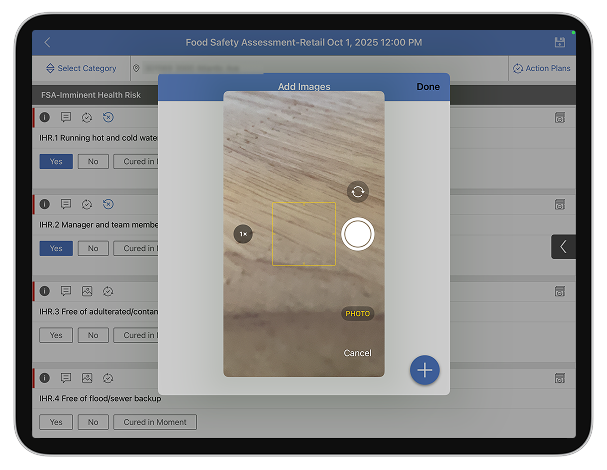Viewport: 607px width, 470px height.
Task: Select No for IHR.2 manager question
Action: pos(93,249)
